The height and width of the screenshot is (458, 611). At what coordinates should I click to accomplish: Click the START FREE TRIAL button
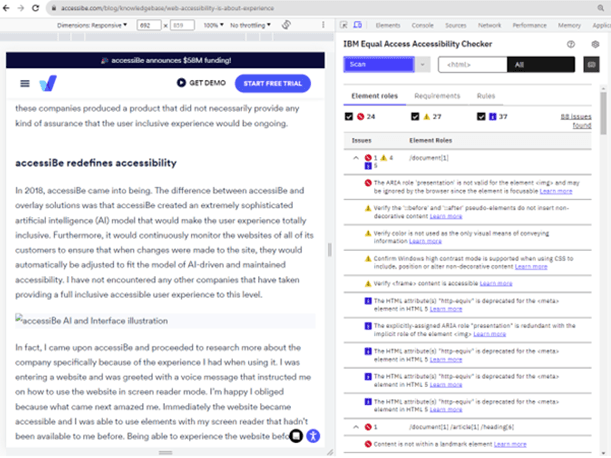(x=273, y=84)
